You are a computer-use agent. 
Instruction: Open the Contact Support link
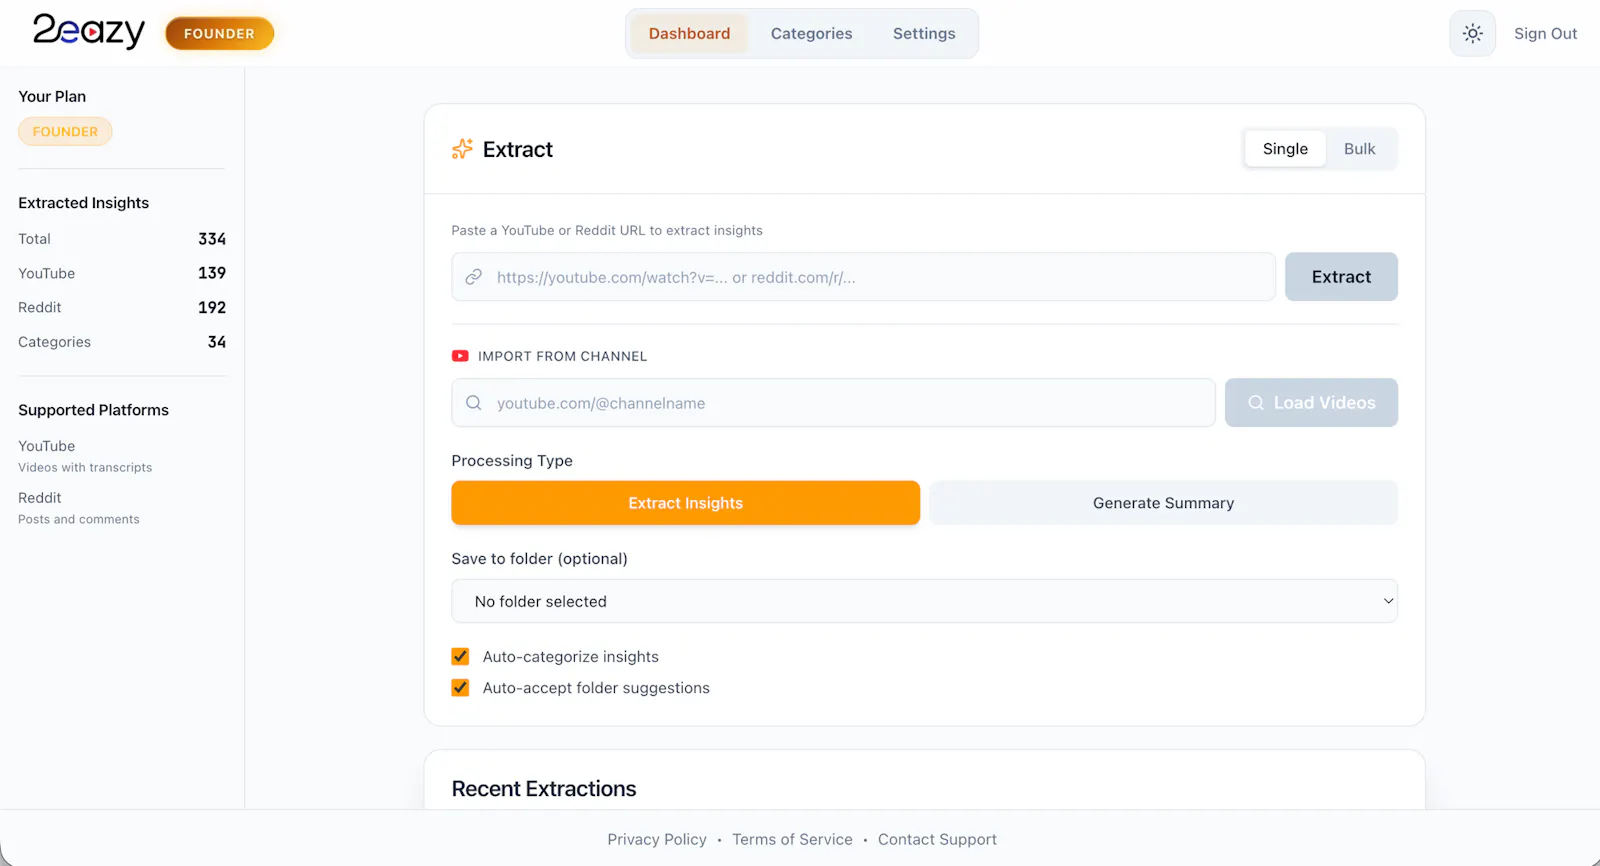pyautogui.click(x=937, y=840)
